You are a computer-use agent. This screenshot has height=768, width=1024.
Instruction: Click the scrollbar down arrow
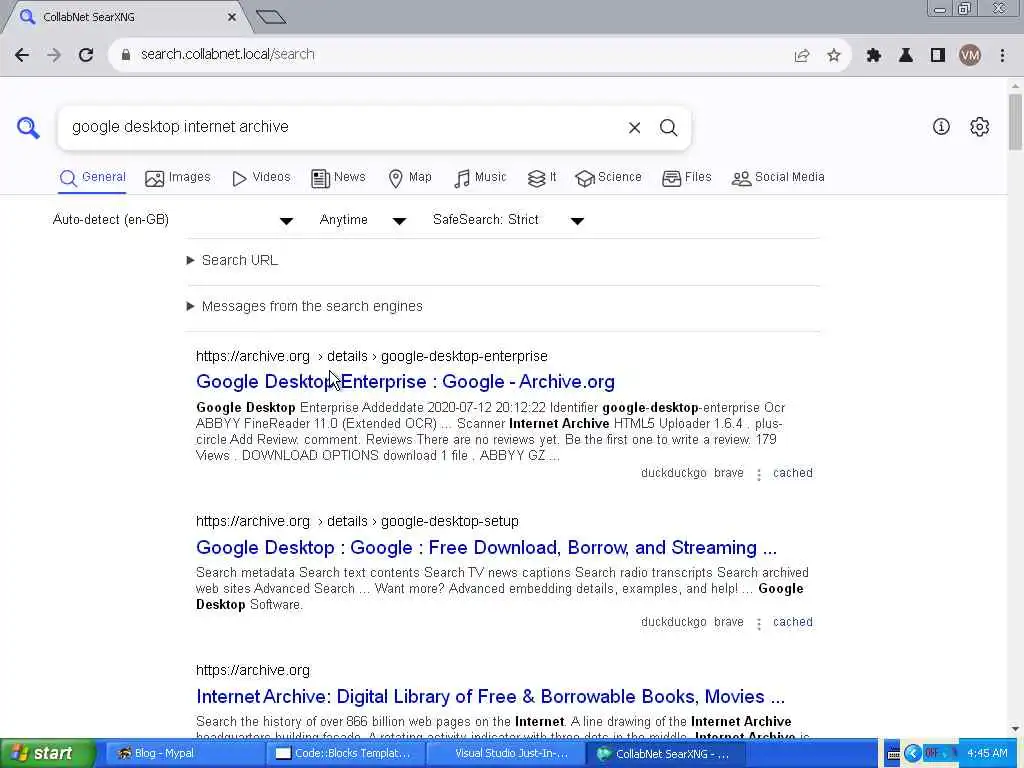(1015, 729)
